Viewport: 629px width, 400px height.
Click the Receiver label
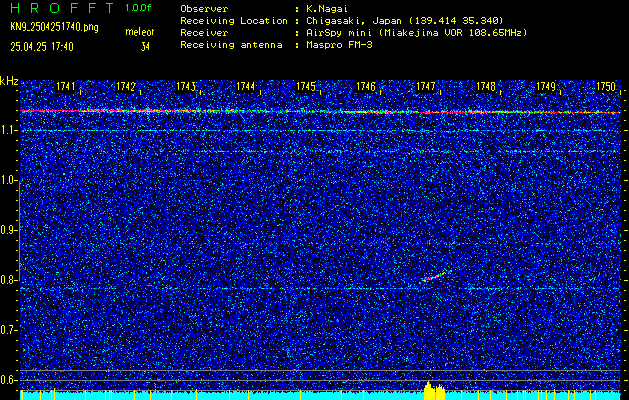(204, 32)
